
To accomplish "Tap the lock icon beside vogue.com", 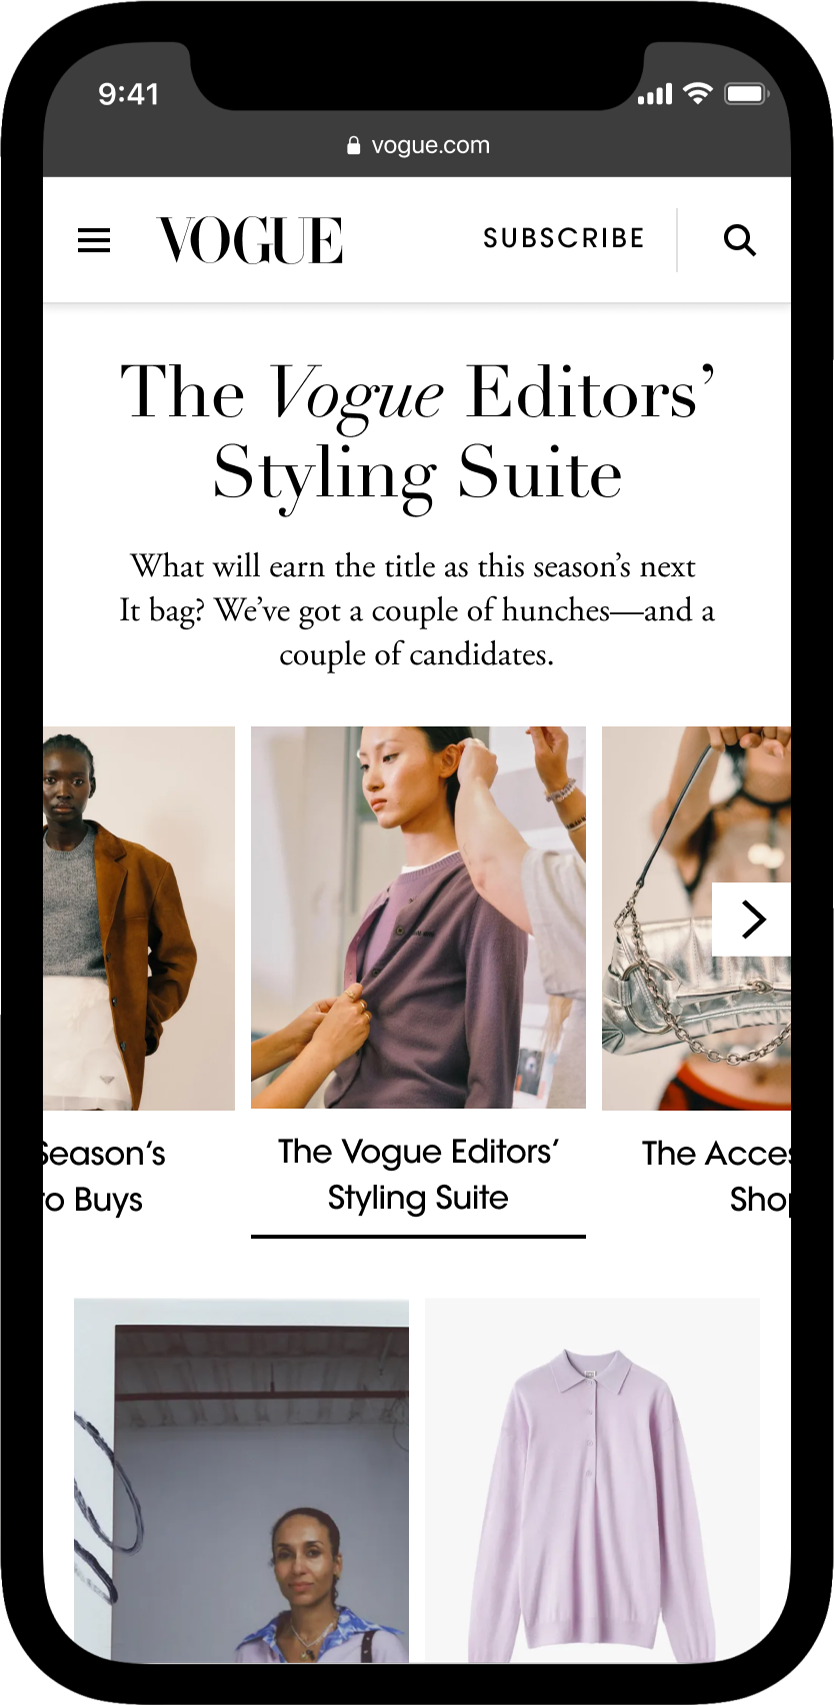I will click(x=353, y=146).
